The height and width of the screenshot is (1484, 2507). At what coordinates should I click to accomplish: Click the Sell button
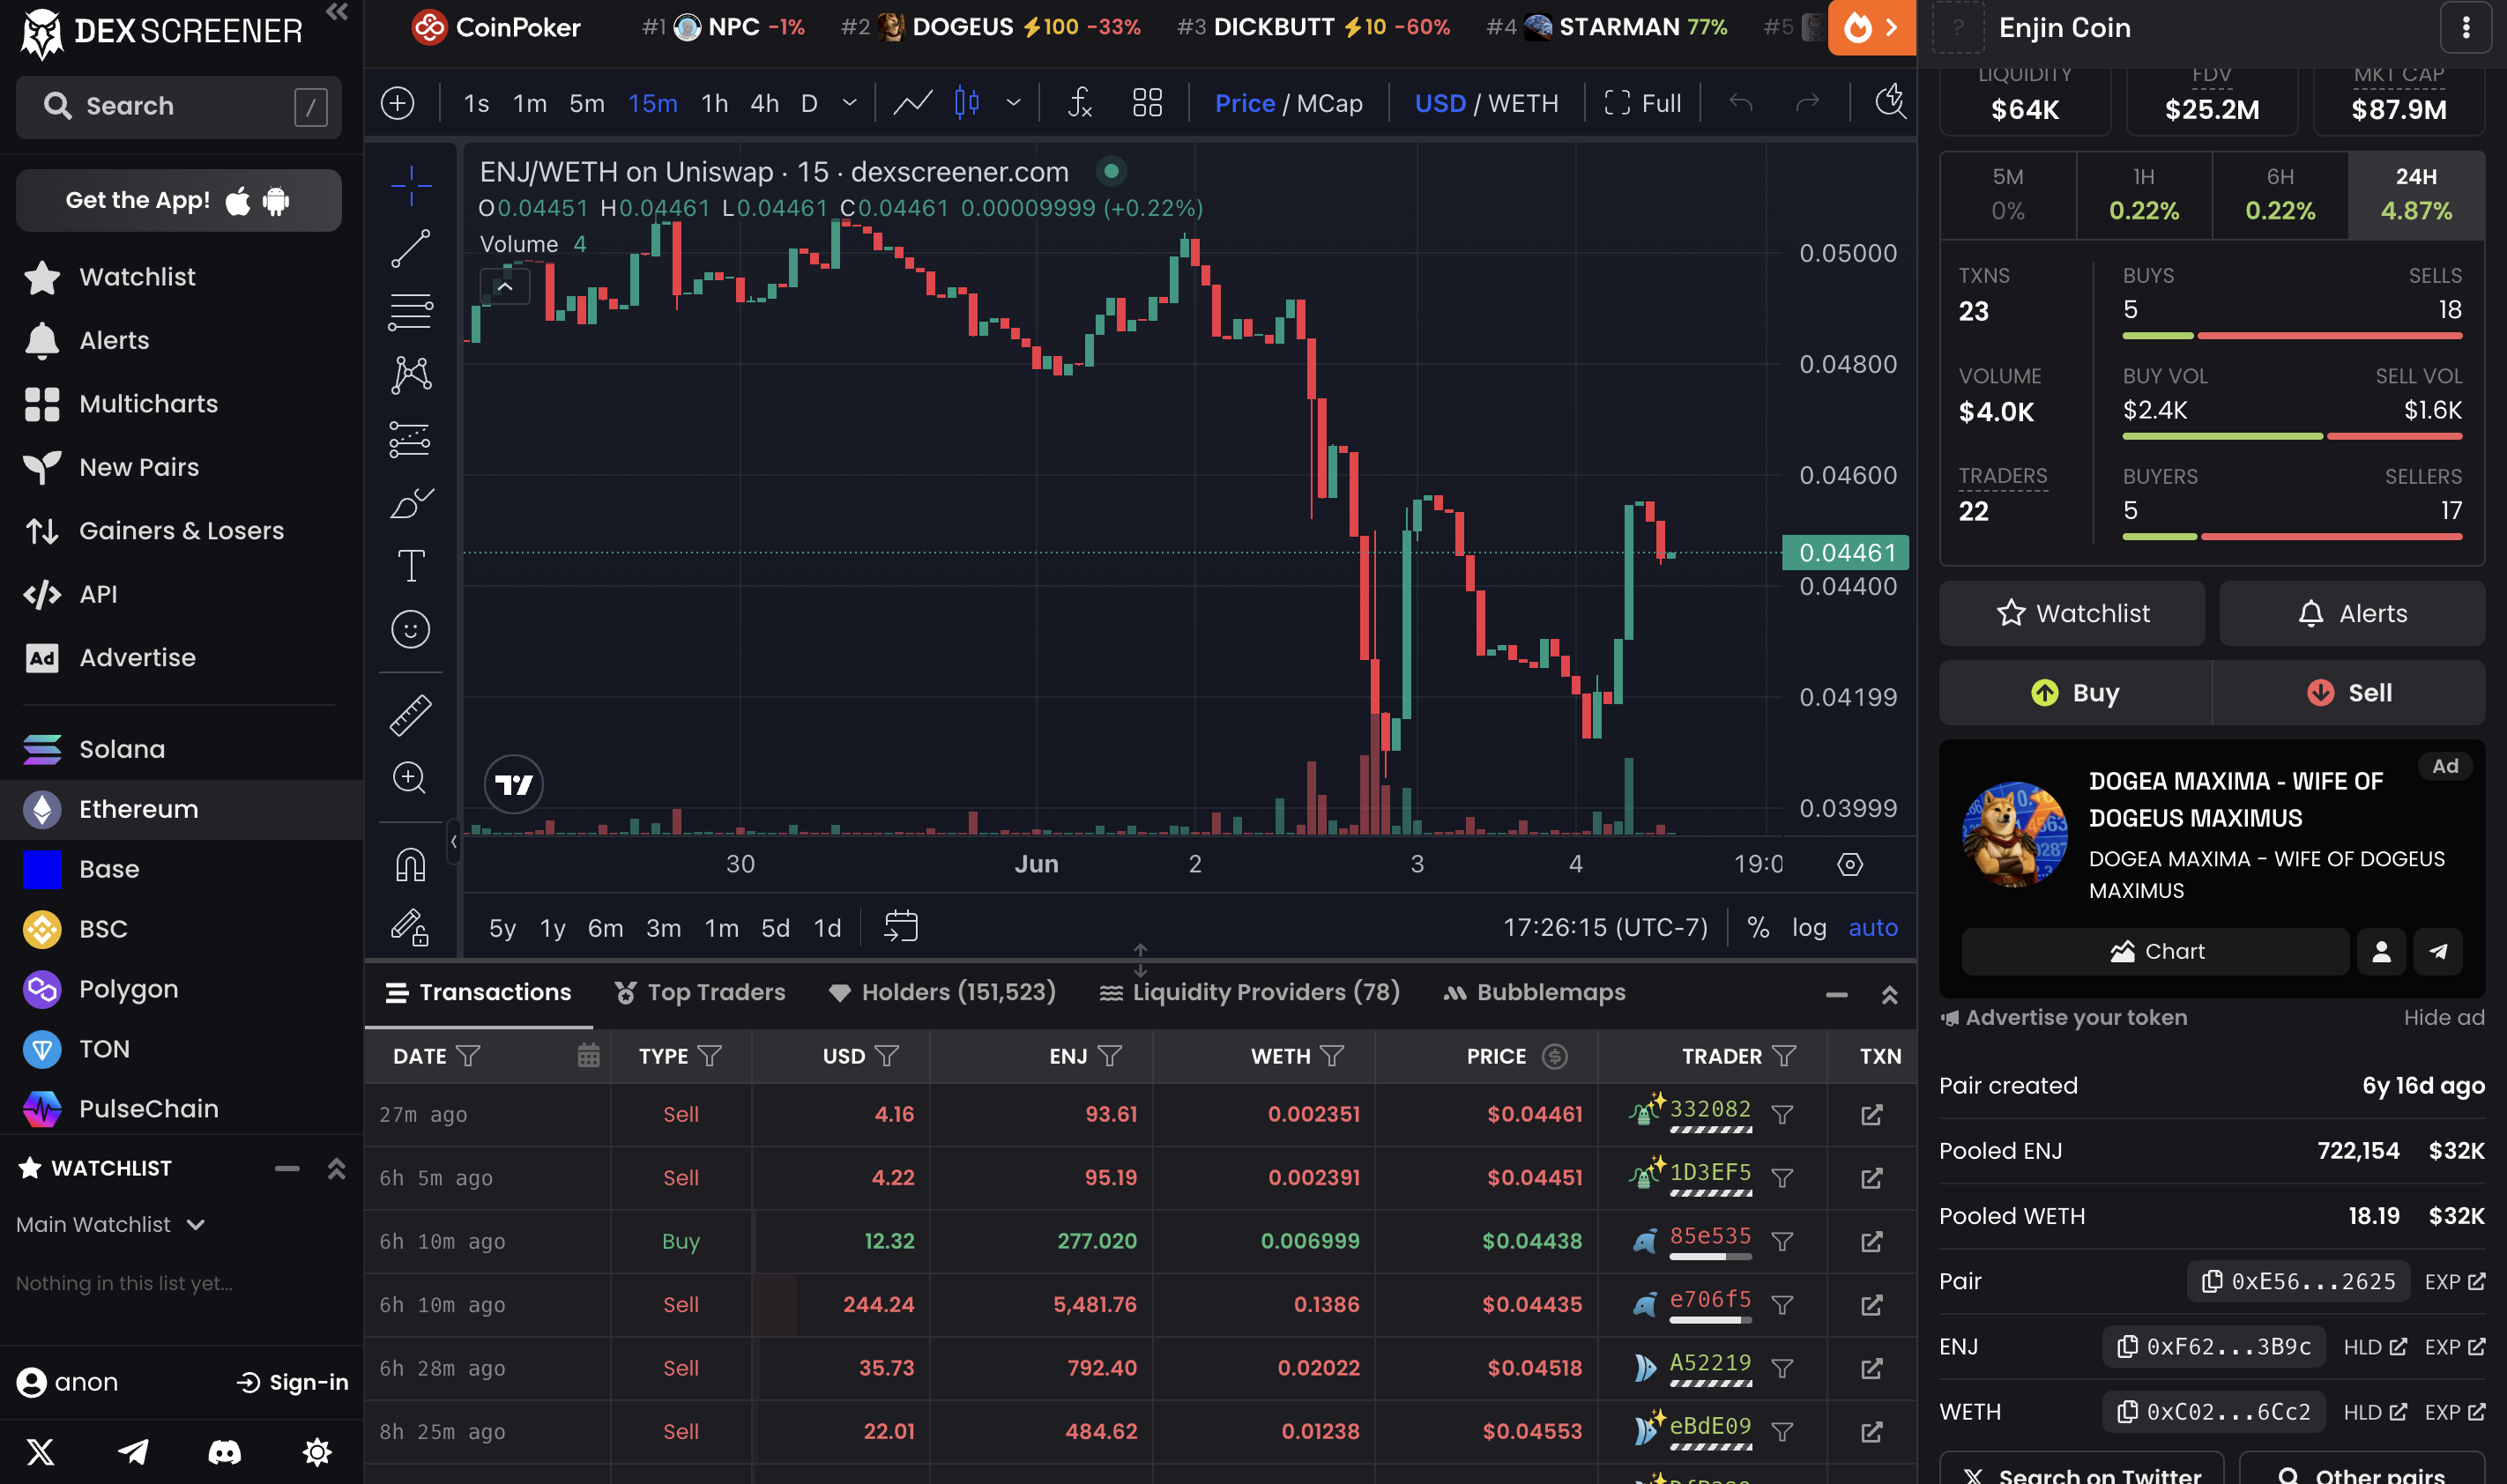click(2348, 692)
